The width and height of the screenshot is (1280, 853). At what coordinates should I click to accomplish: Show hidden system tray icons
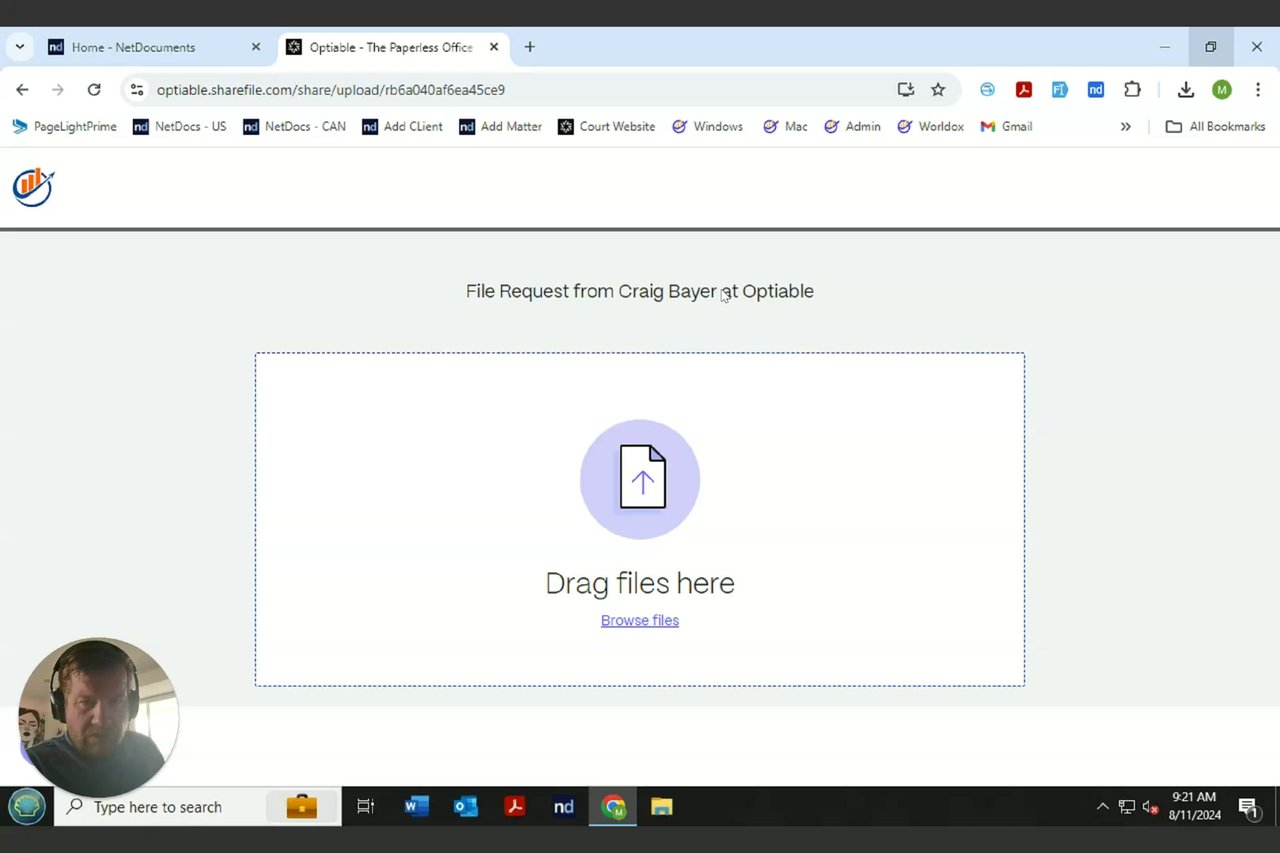click(1102, 807)
